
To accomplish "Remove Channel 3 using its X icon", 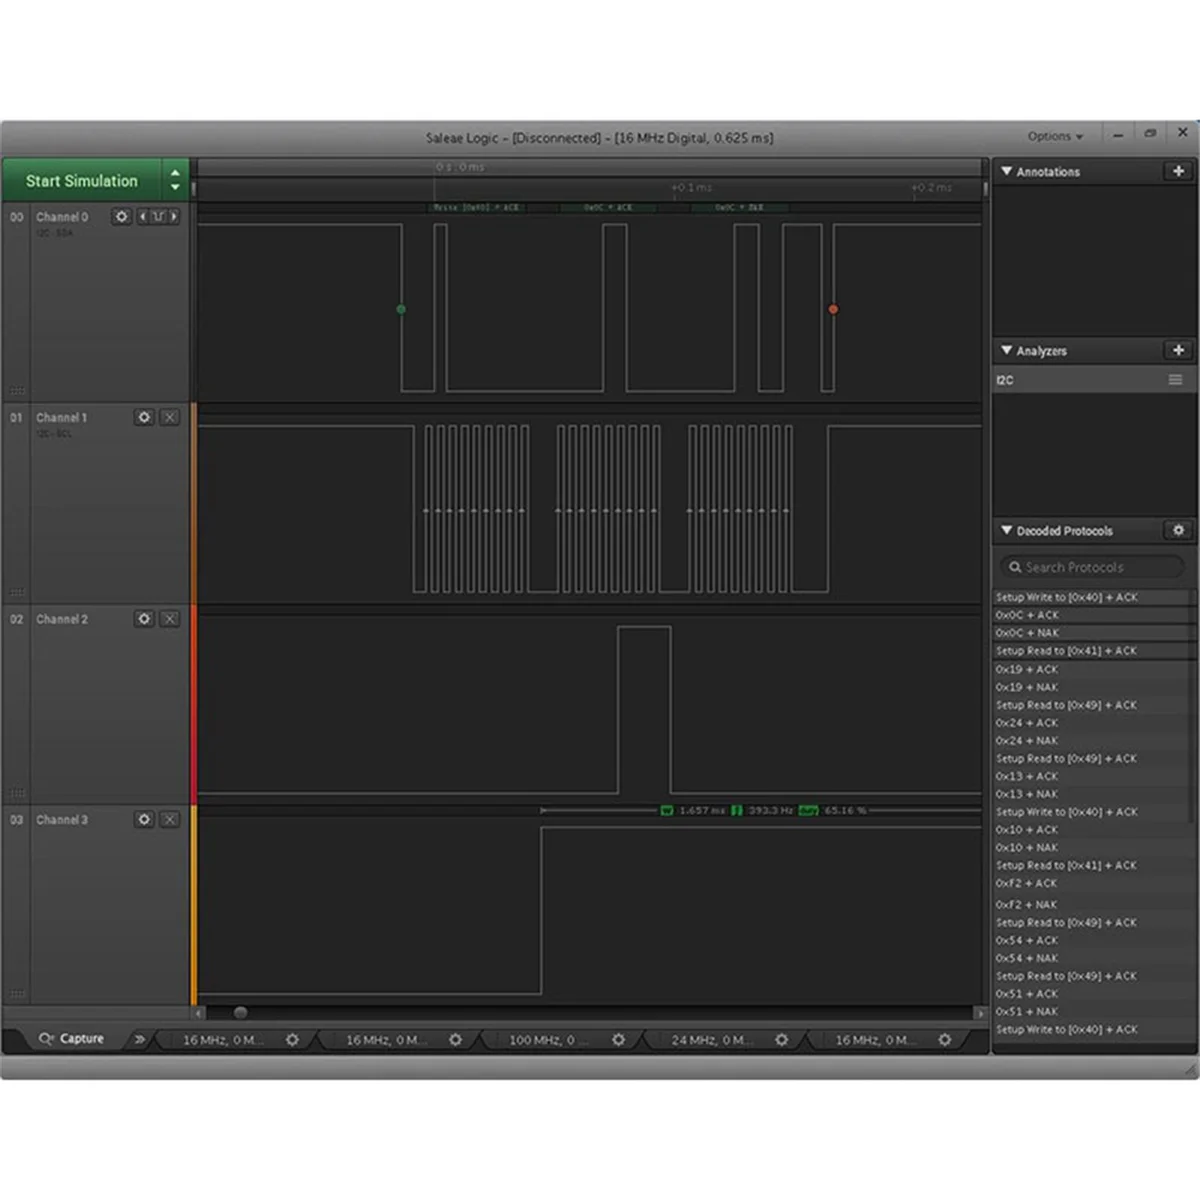I will pos(171,820).
